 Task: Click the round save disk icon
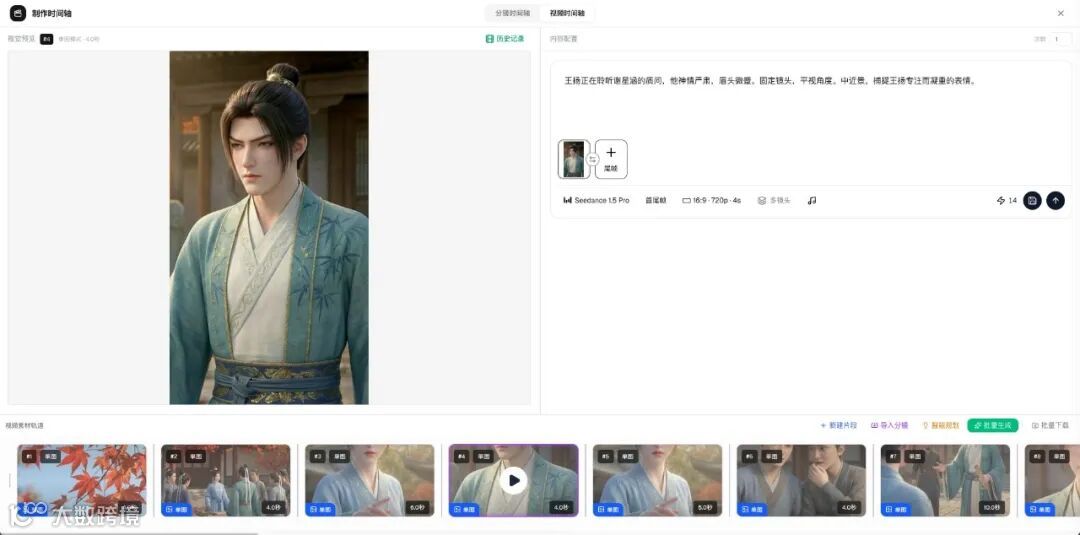[1032, 200]
